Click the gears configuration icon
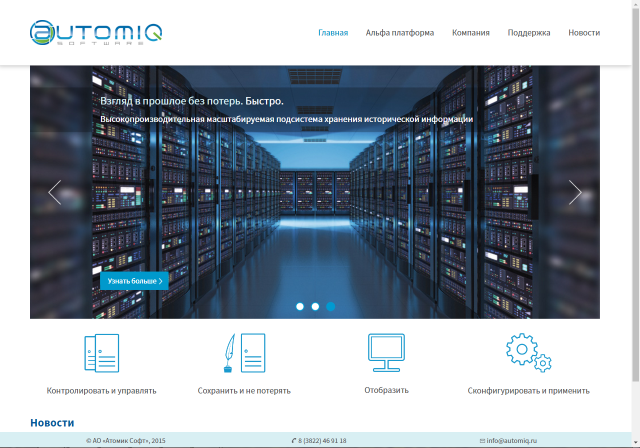640x448 pixels. pyautogui.click(x=529, y=353)
